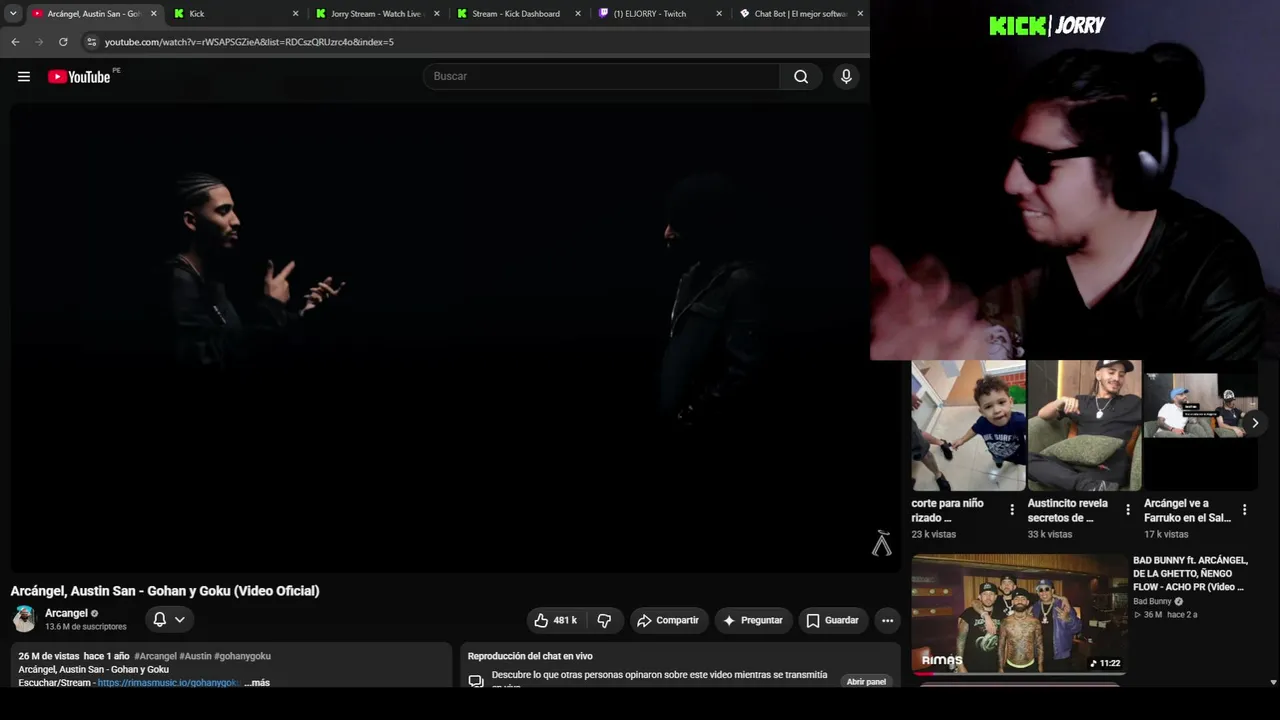Open the YouTube guide hamburger menu
Screen dimensions: 1280x720
tap(24, 77)
